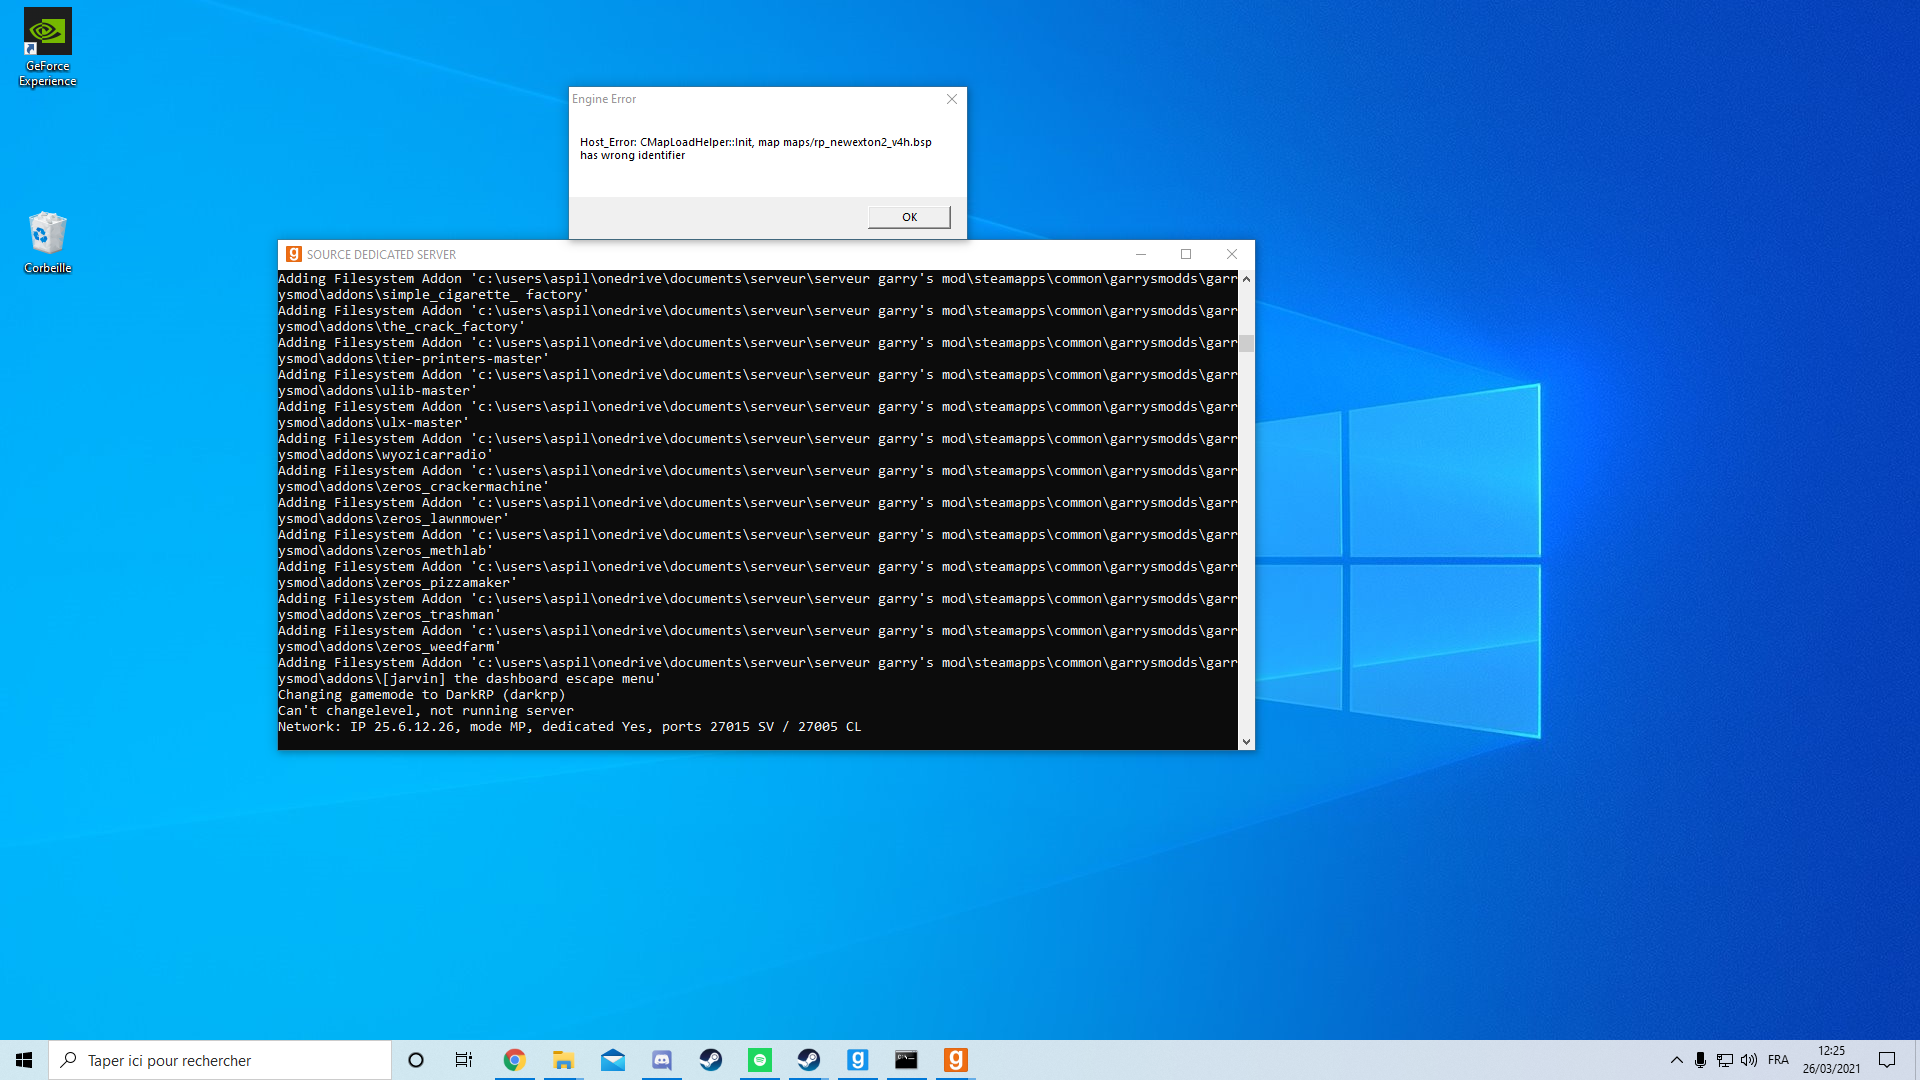The image size is (1920, 1080).
Task: Click the 'zeros_pizzamaker' addon console line
Action: pos(398,583)
